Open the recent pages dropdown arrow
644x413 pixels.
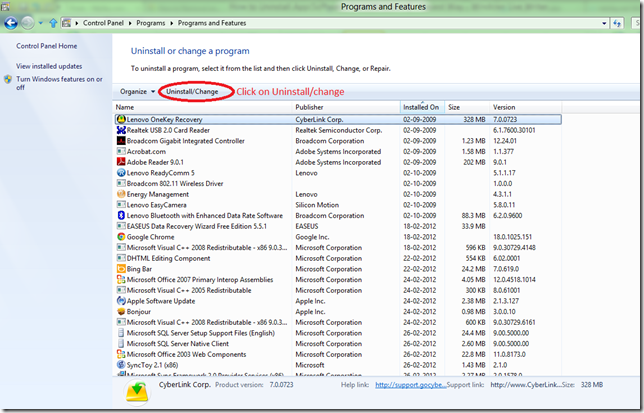[x=41, y=23]
